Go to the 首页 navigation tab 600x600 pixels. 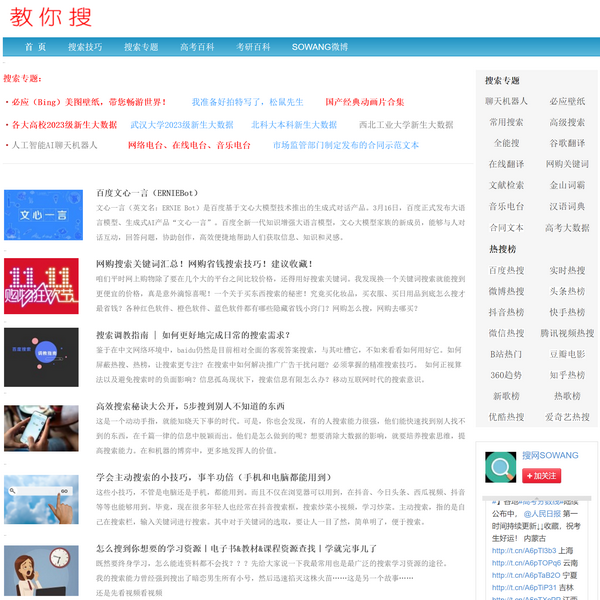pos(35,47)
